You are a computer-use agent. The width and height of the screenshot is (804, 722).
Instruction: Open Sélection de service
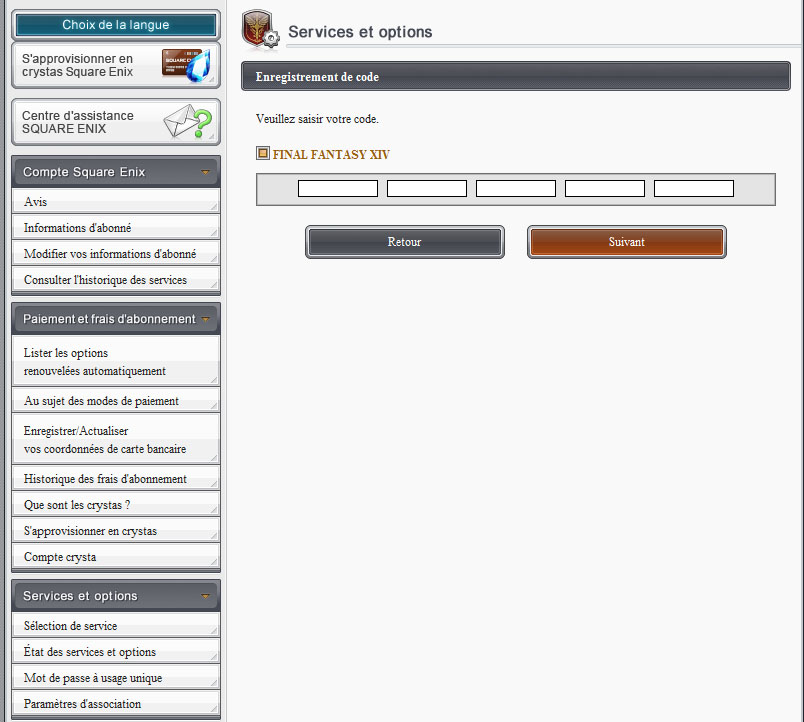tap(116, 626)
